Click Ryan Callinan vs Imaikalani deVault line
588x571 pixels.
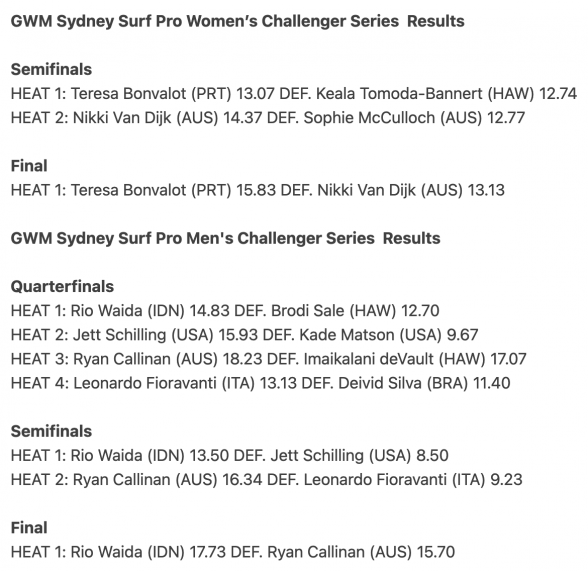click(x=268, y=359)
